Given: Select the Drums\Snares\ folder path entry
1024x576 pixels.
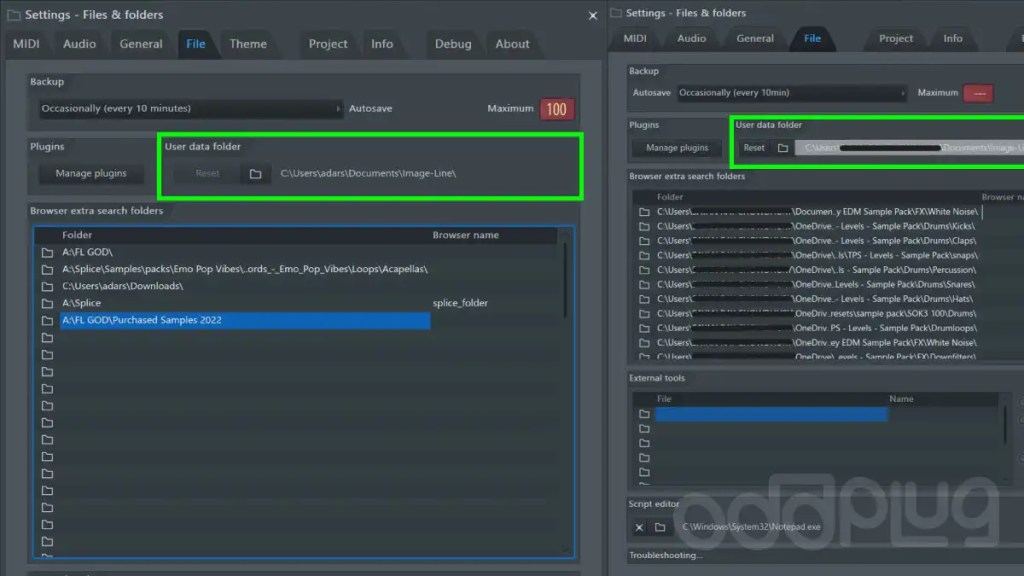Looking at the screenshot, I should 816,285.
